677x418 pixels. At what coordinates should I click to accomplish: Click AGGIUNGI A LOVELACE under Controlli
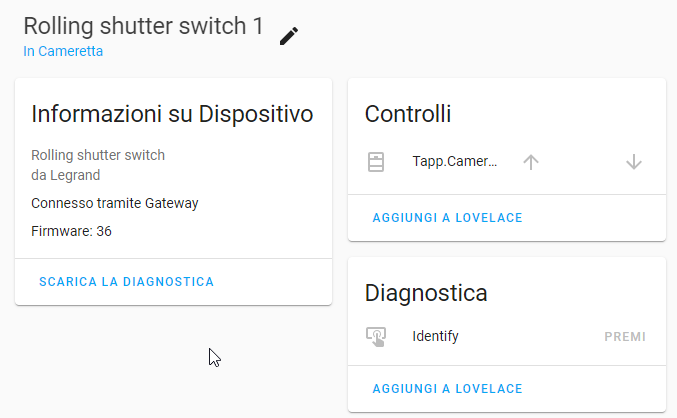[448, 218]
